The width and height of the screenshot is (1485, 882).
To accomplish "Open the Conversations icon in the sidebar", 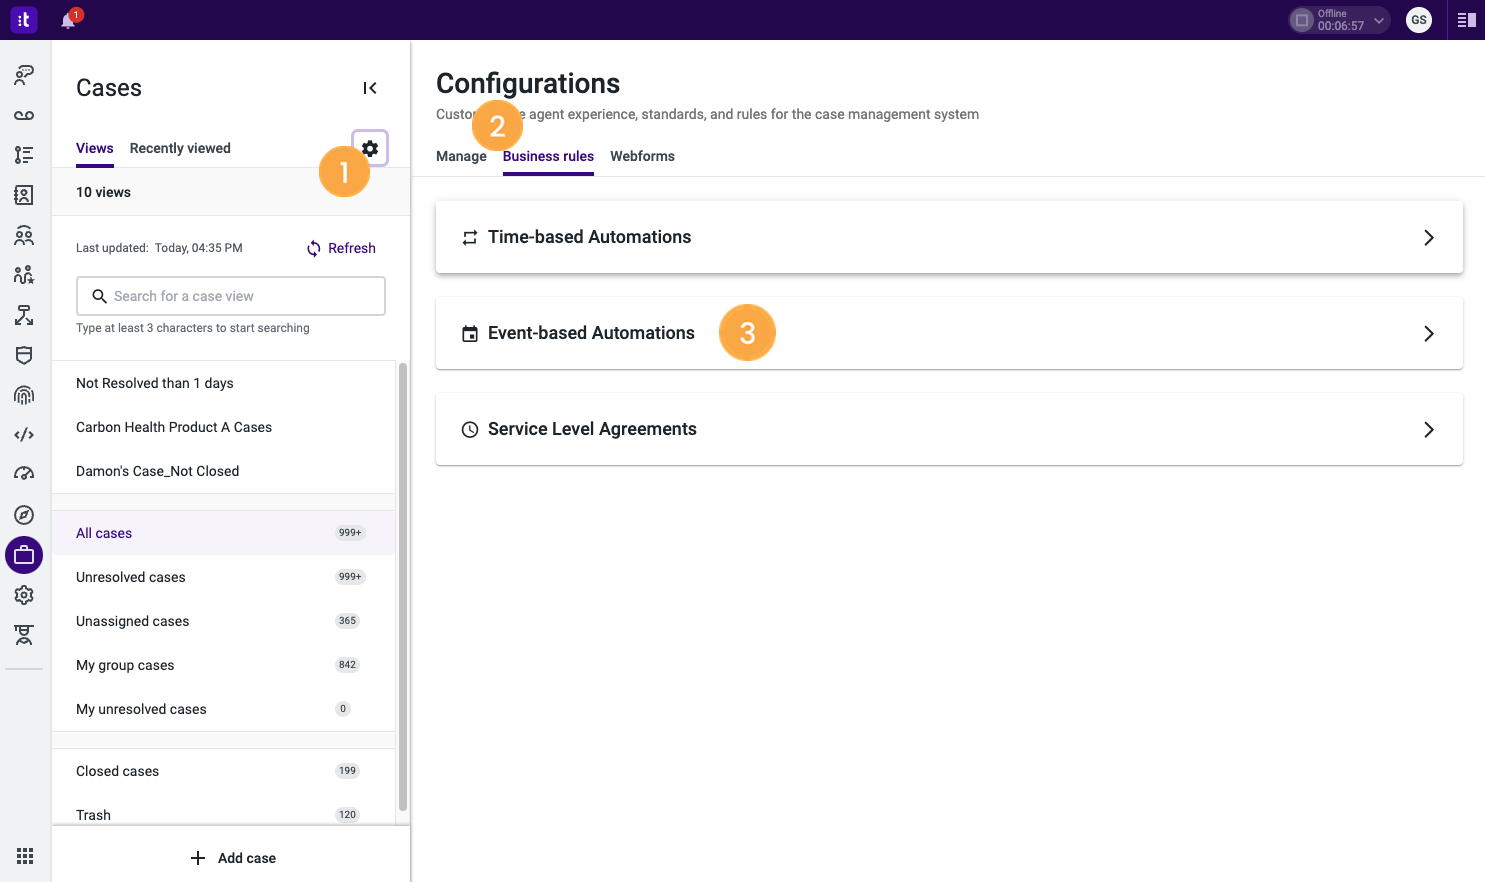I will (x=24, y=73).
